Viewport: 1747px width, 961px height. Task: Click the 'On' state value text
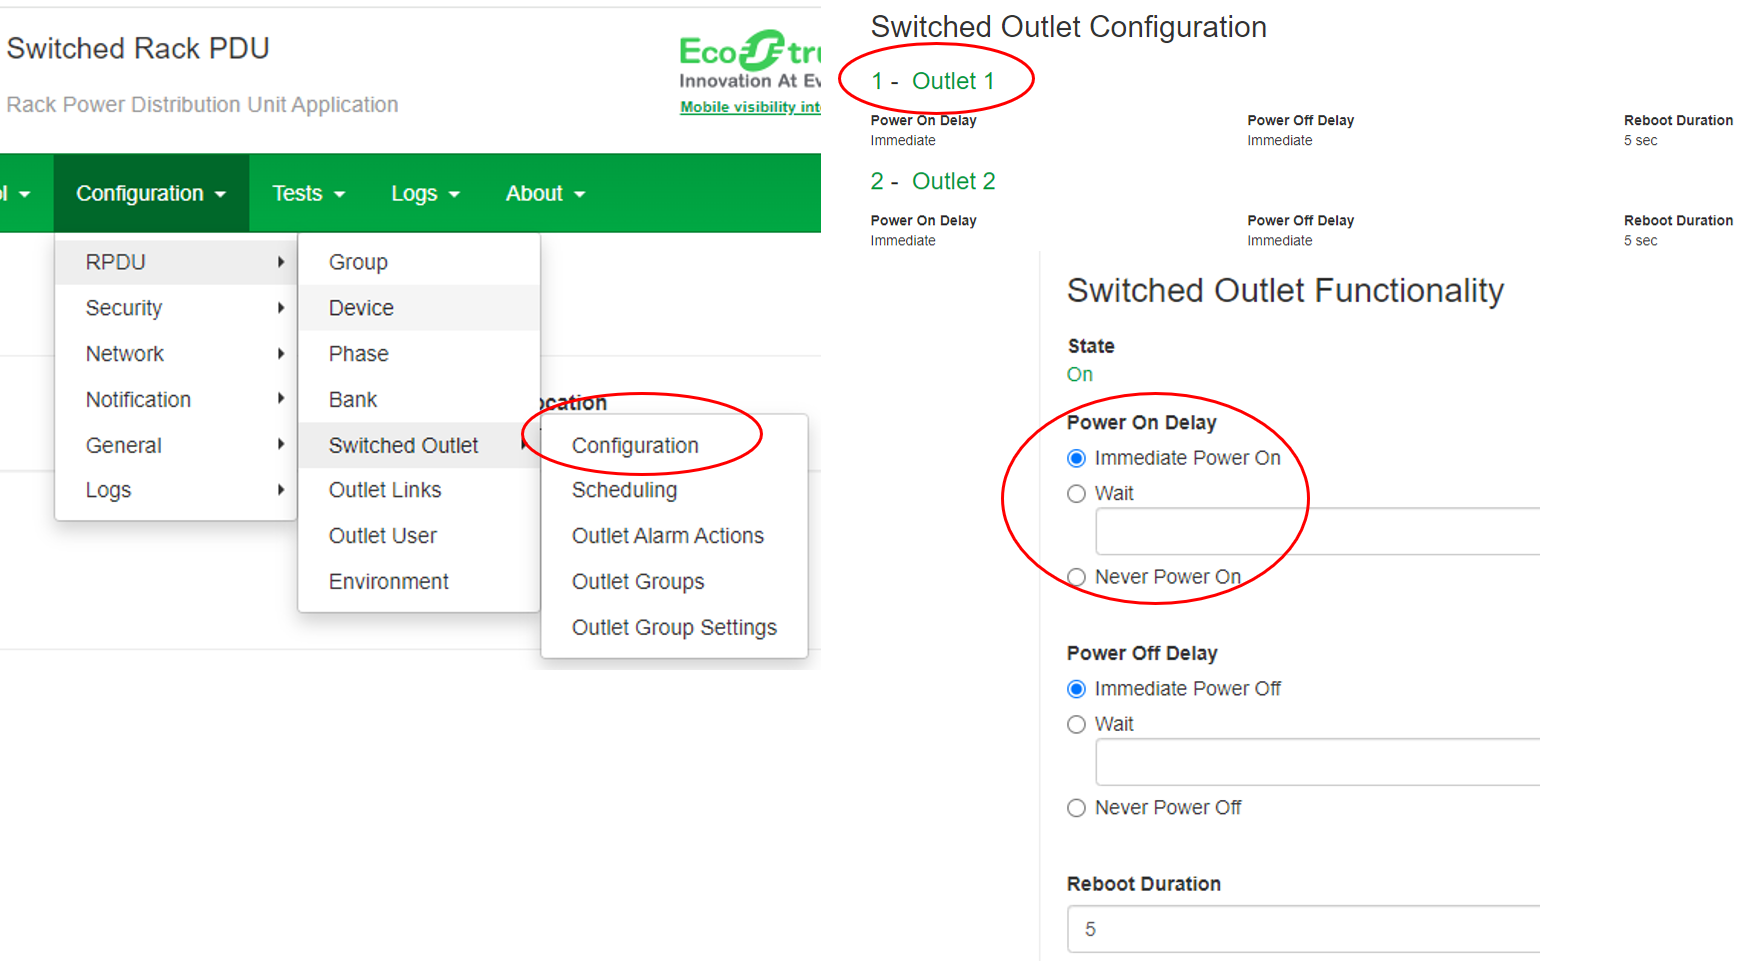tap(1080, 374)
